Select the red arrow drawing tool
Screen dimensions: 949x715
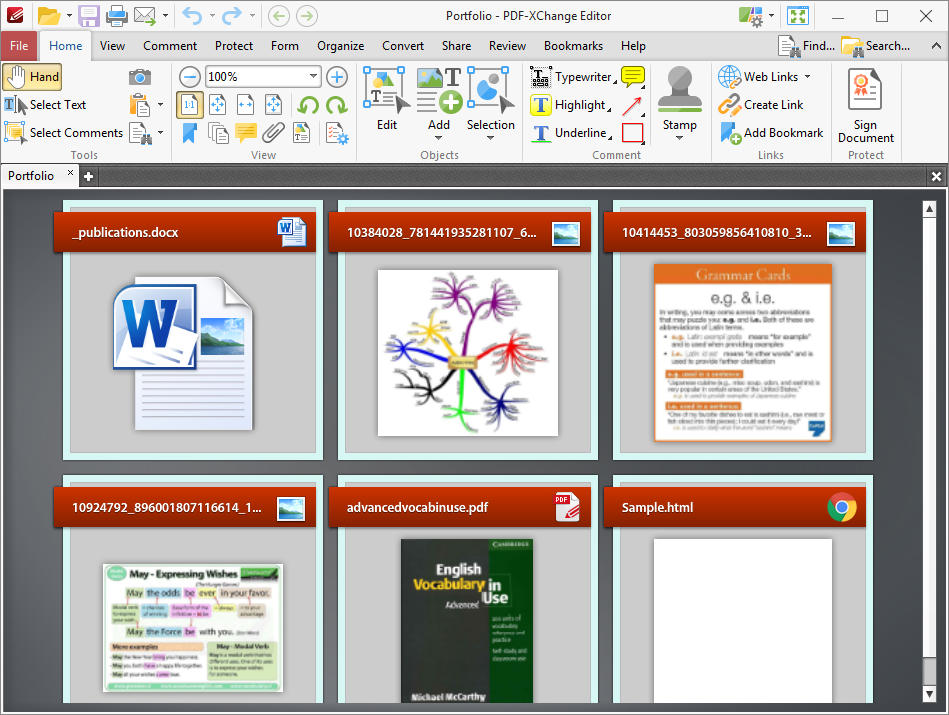[632, 105]
